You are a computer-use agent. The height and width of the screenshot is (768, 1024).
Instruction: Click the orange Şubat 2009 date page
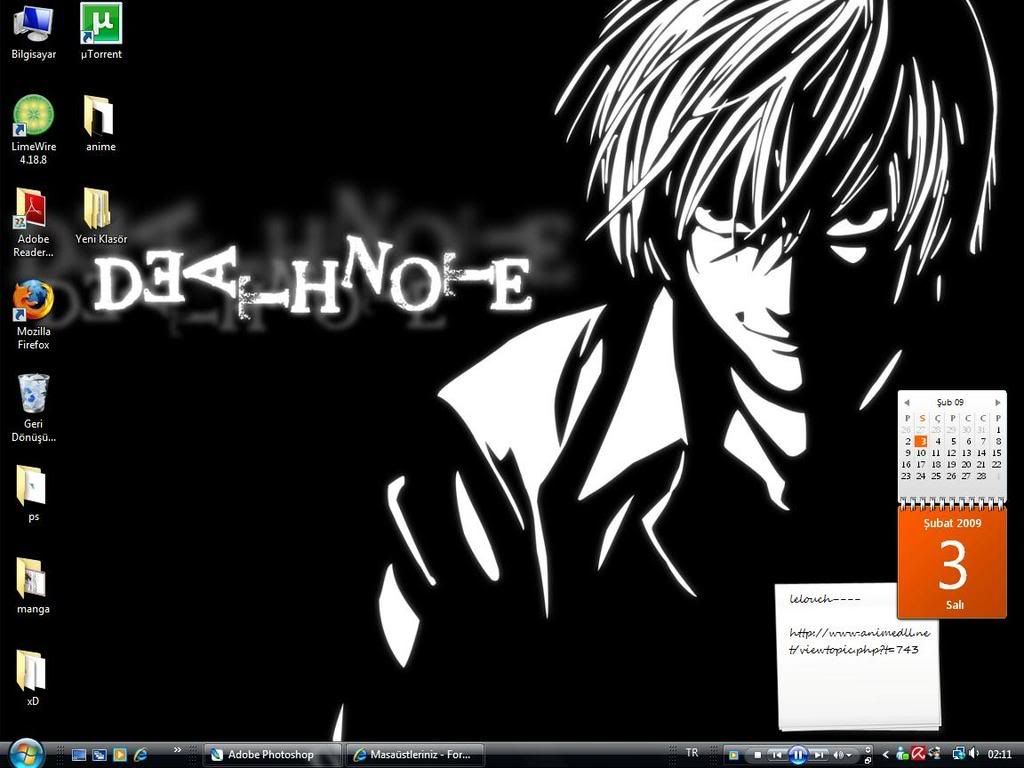click(952, 563)
